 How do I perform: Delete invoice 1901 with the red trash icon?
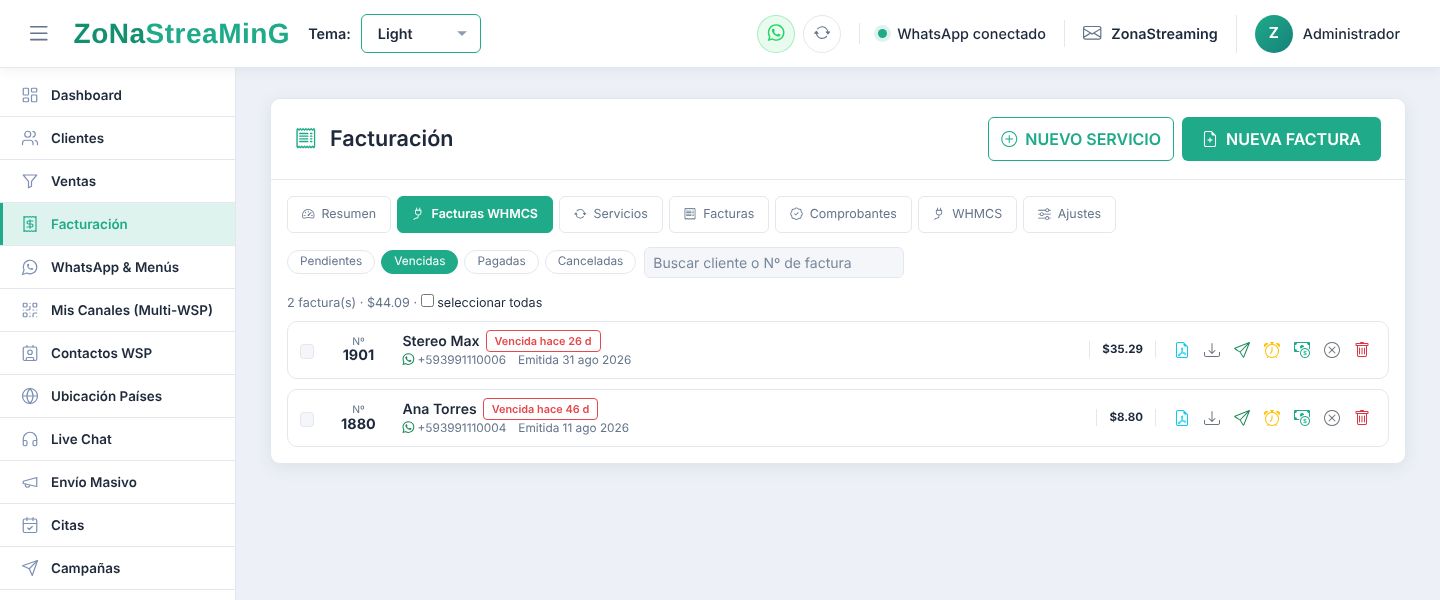(x=1362, y=350)
